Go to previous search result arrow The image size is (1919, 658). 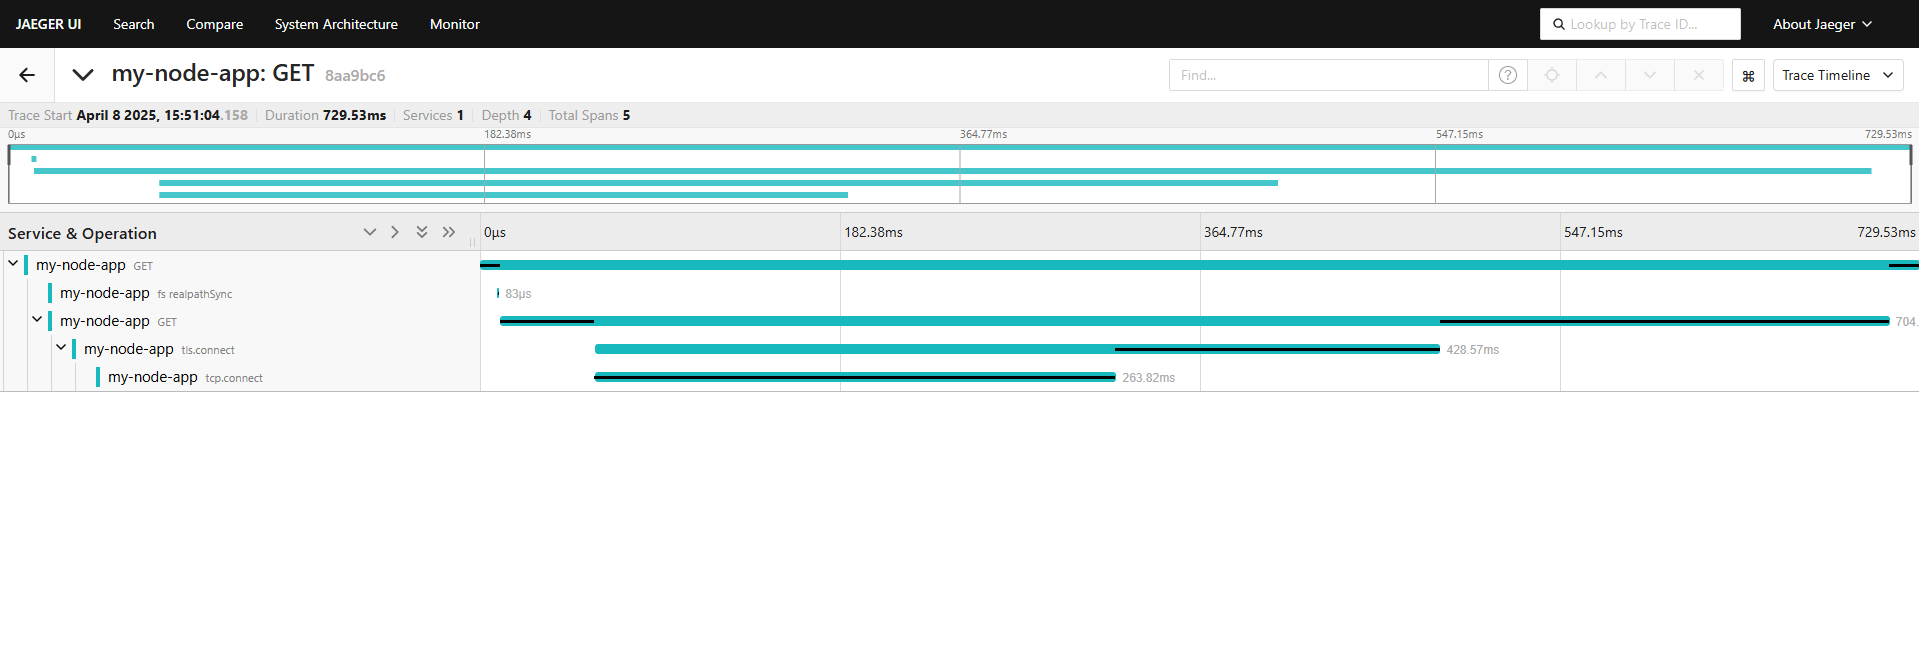coord(1601,75)
